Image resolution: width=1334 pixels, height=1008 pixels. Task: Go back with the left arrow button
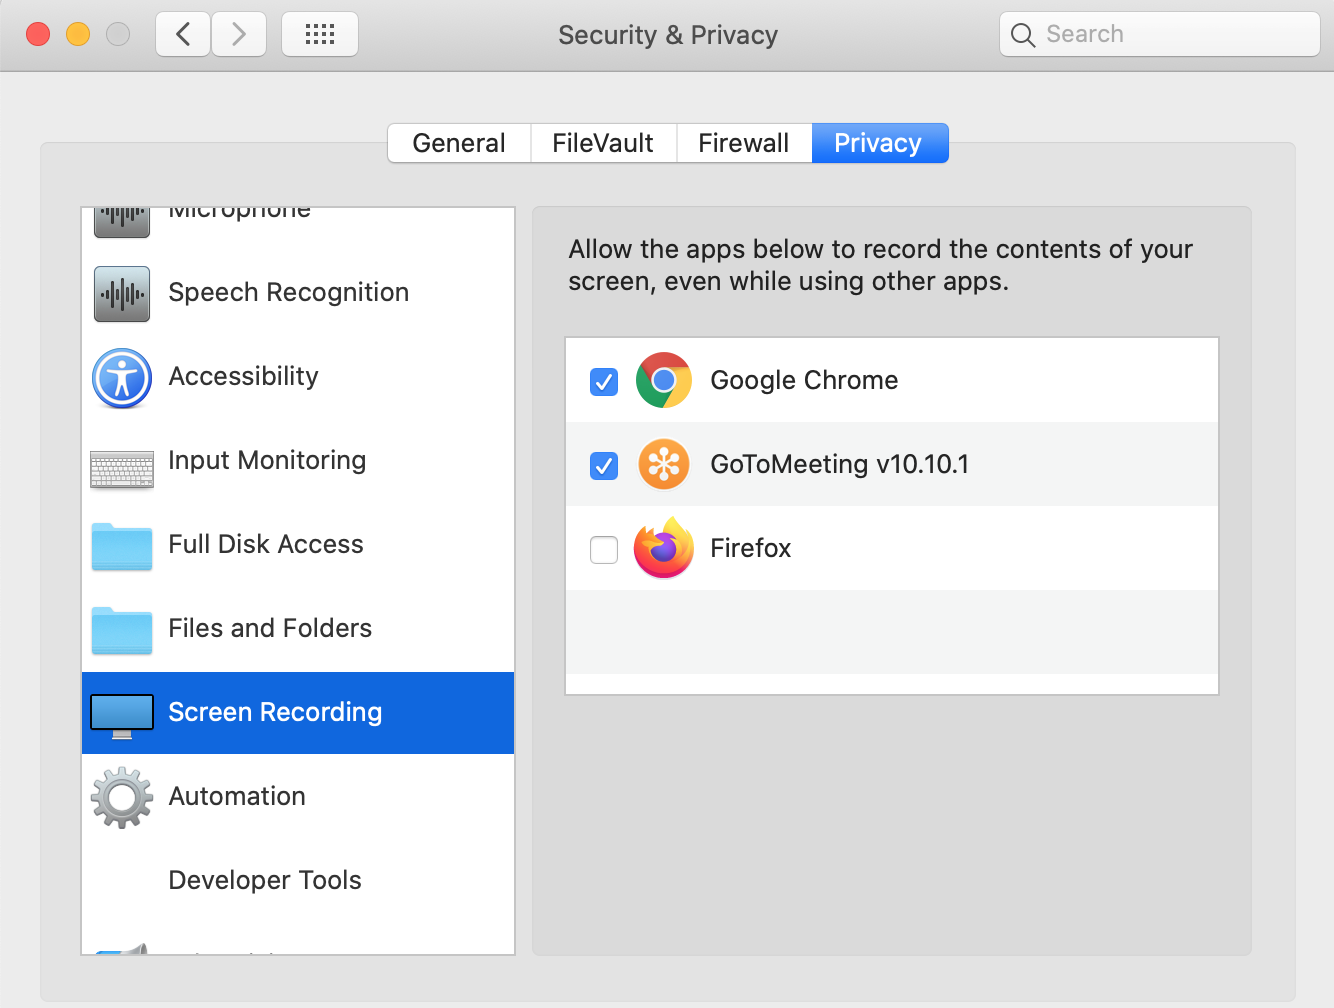183,35
